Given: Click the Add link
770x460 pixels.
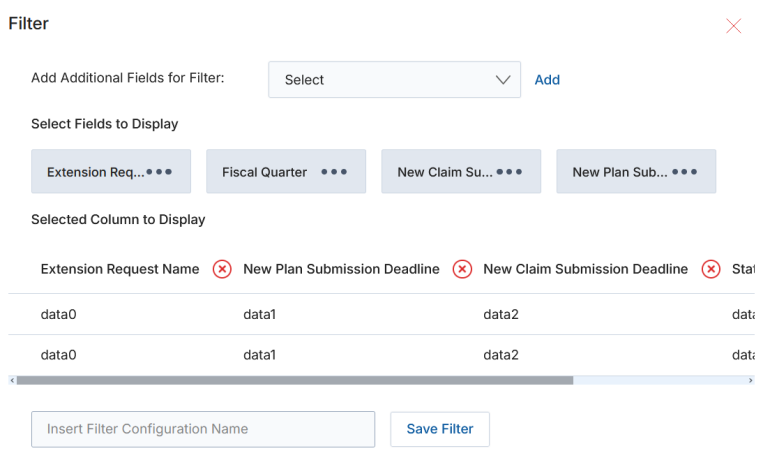Looking at the screenshot, I should pyautogui.click(x=547, y=80).
